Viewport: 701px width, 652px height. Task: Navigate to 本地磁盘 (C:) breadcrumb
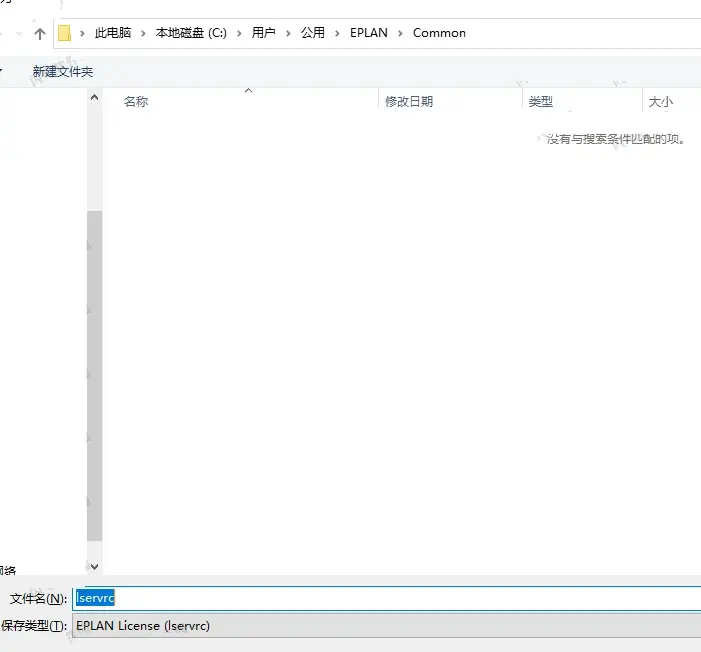click(x=191, y=33)
